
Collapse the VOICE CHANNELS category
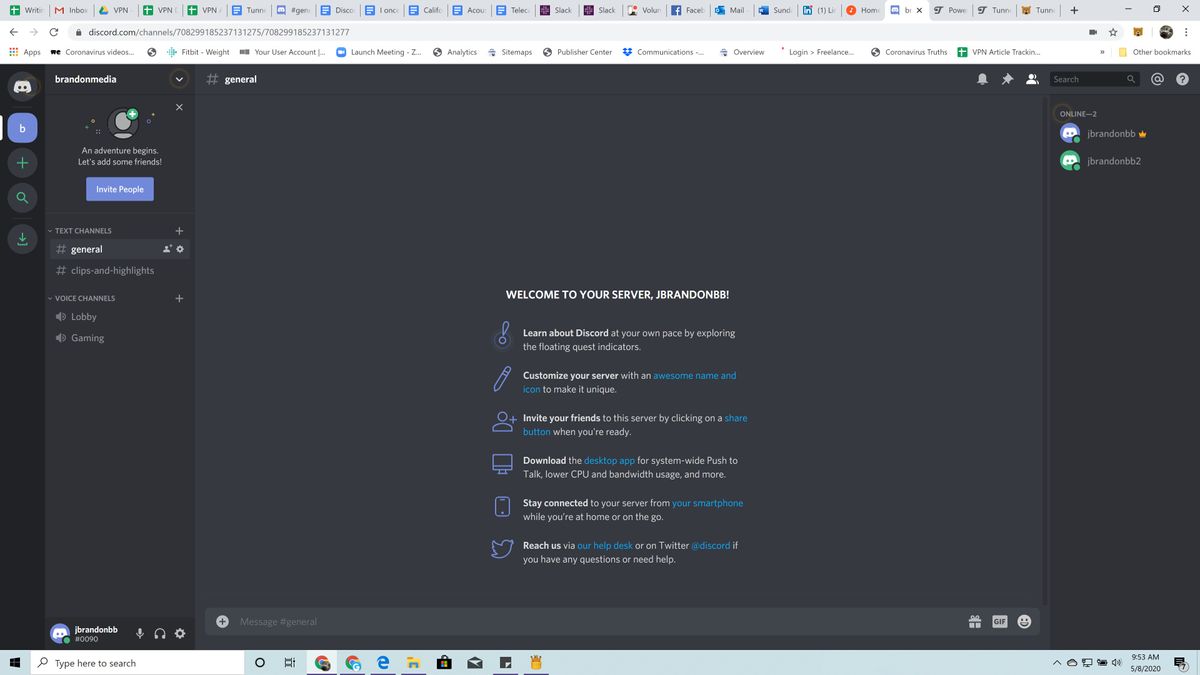tap(83, 298)
